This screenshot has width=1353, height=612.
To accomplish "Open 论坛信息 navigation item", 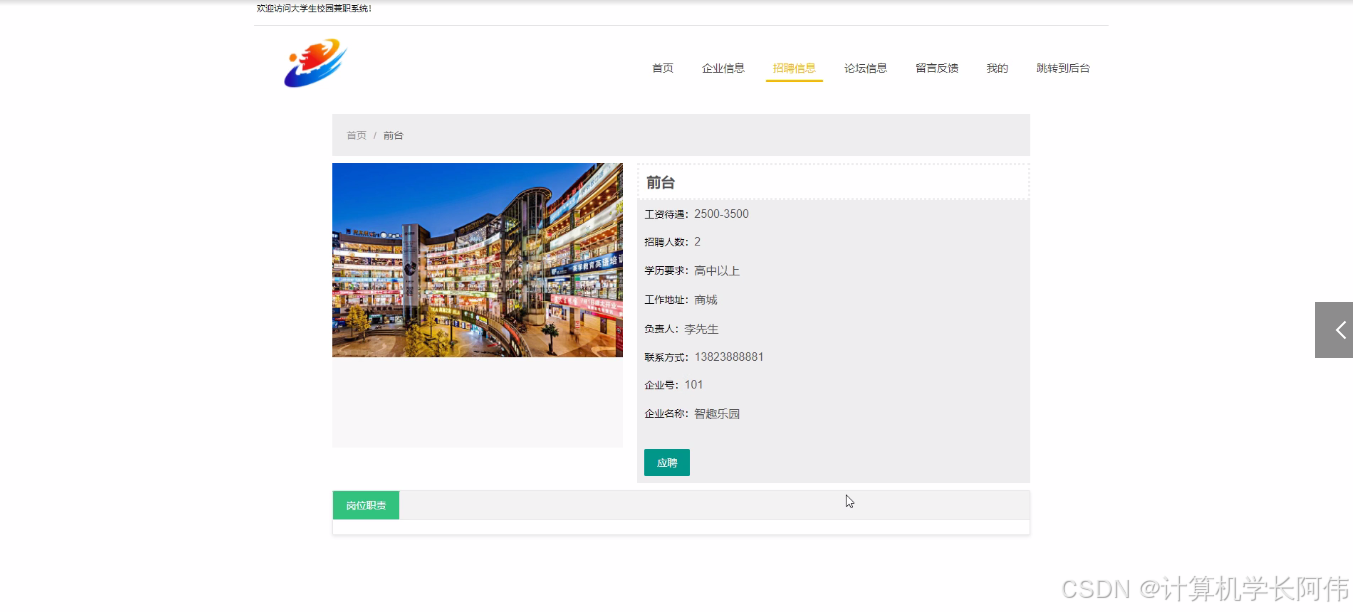I will pos(865,68).
